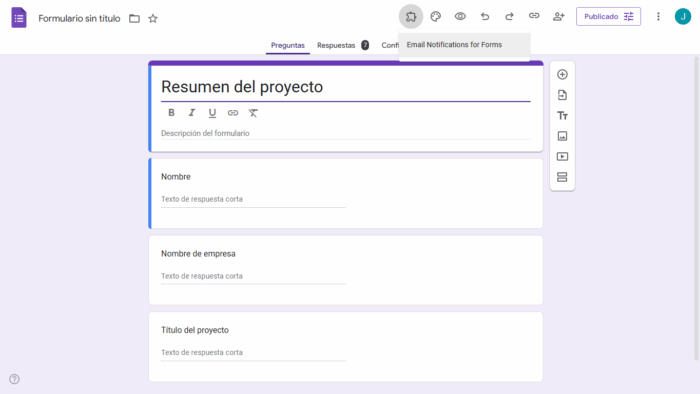
Task: Preview the form with eye icon
Action: 460,17
